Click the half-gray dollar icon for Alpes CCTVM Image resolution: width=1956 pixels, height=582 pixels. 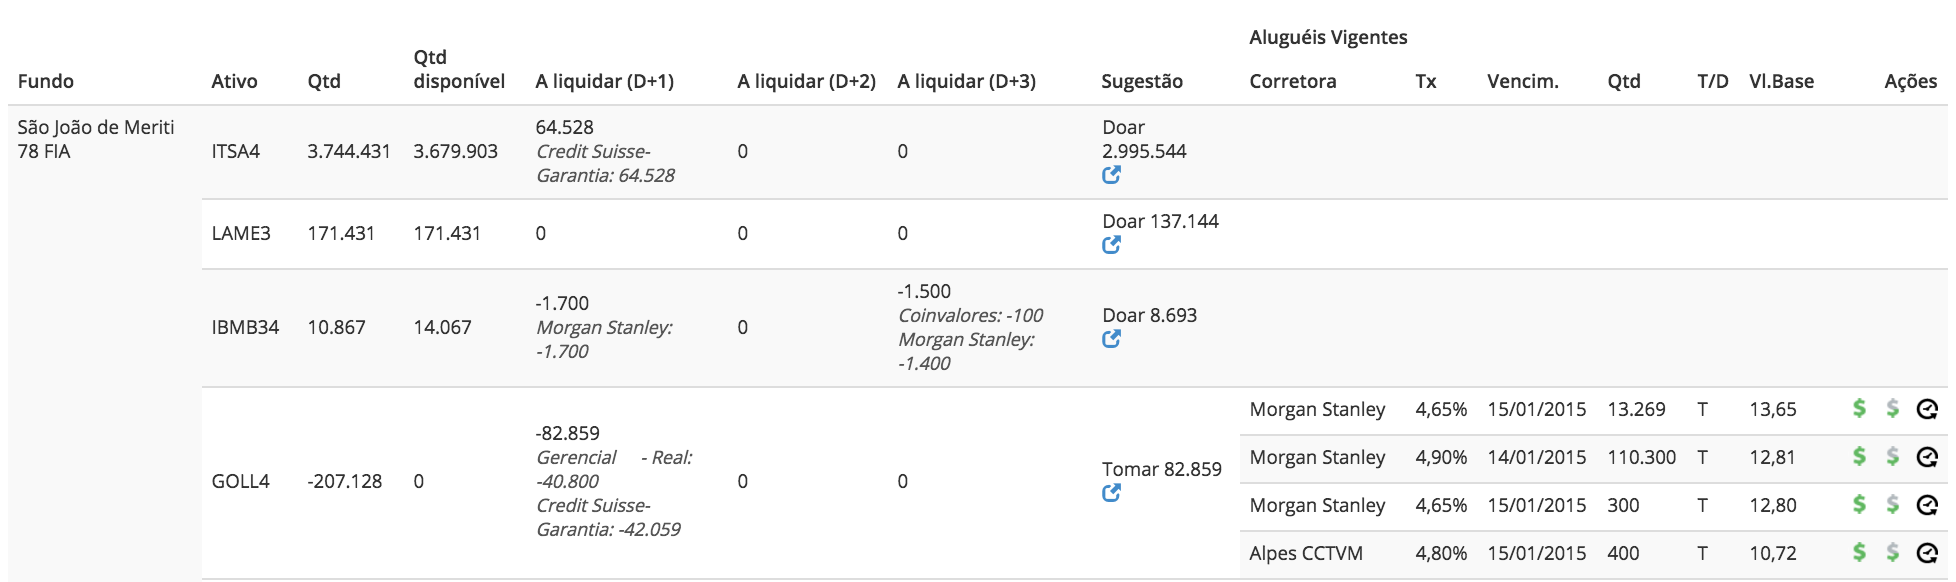[x=1893, y=552]
